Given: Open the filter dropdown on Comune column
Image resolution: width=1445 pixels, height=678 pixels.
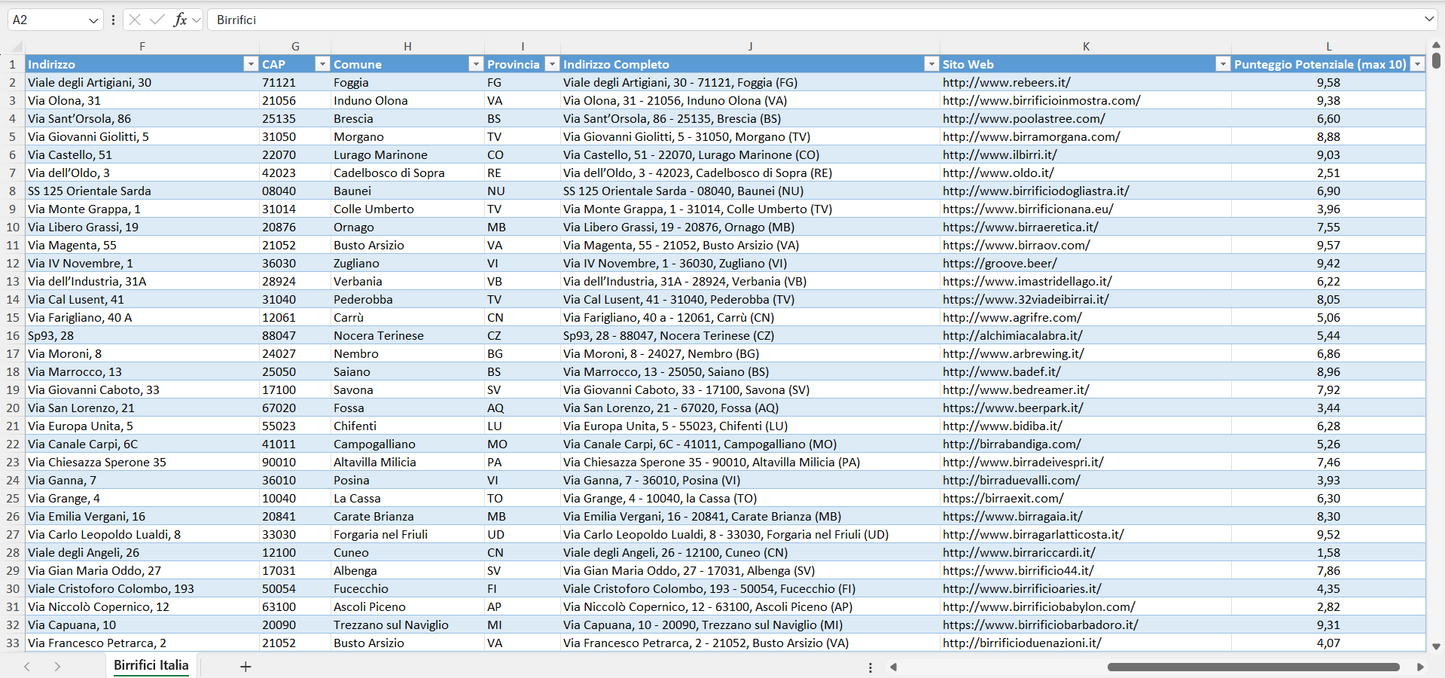Looking at the screenshot, I should point(475,63).
